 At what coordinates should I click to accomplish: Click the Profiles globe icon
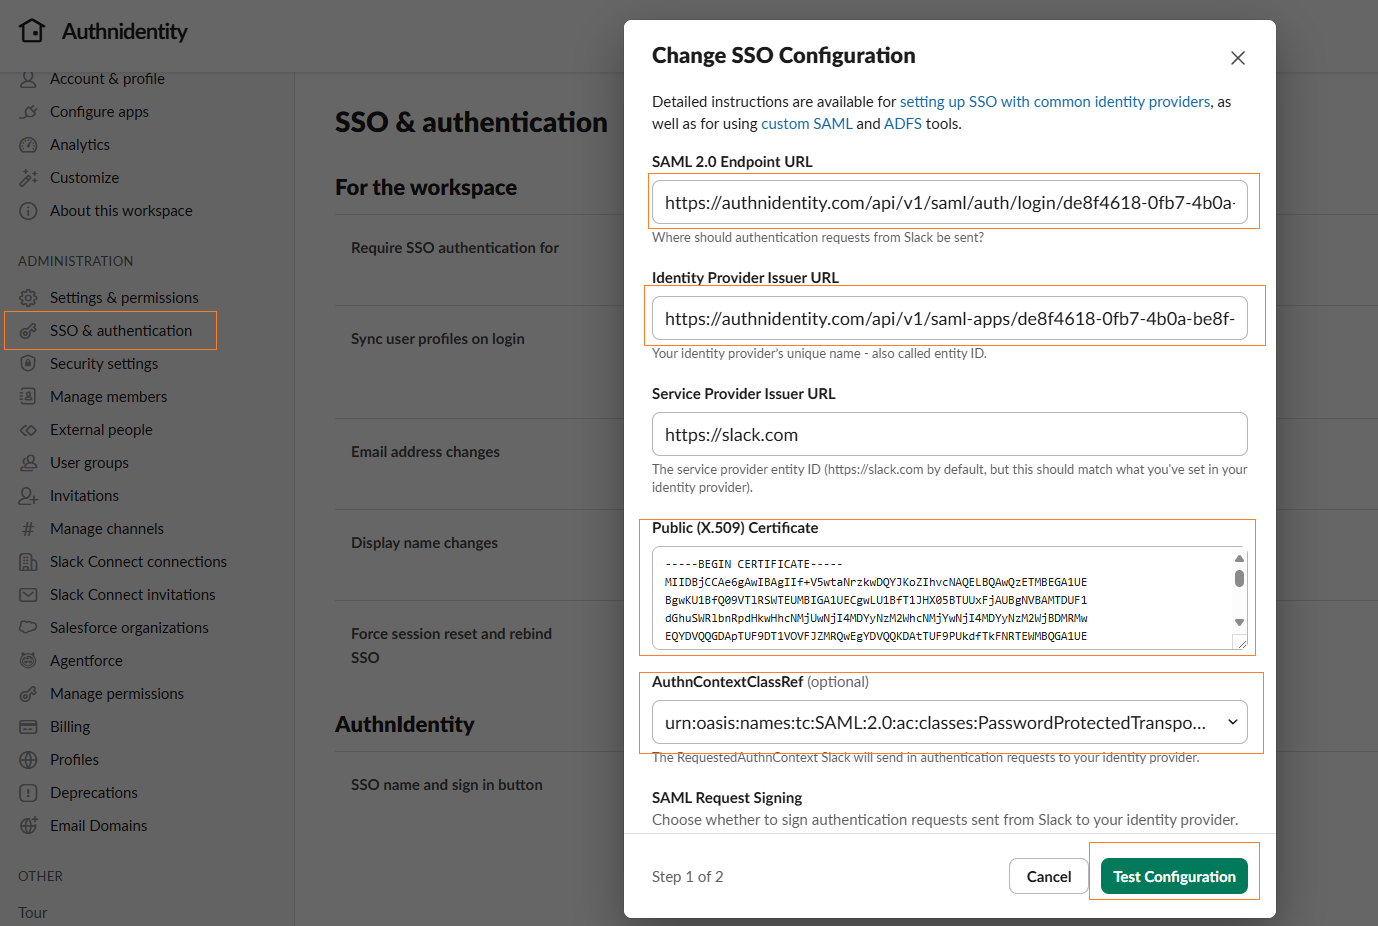click(x=28, y=760)
